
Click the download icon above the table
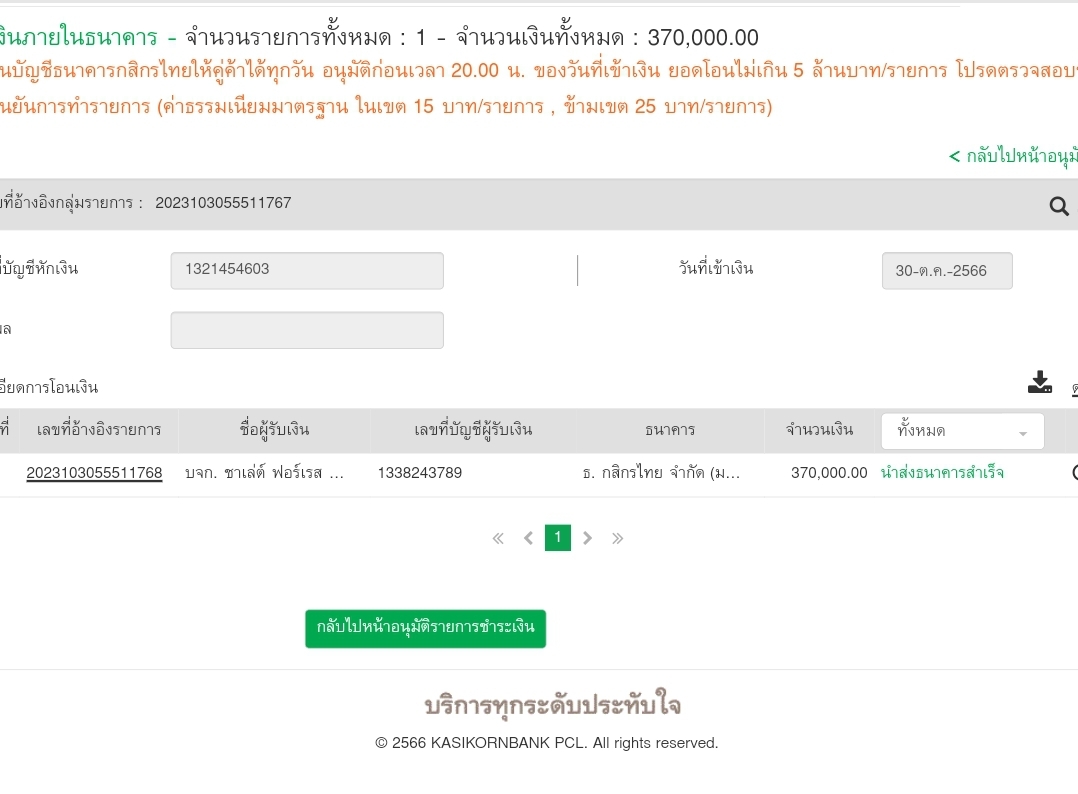[1040, 382]
